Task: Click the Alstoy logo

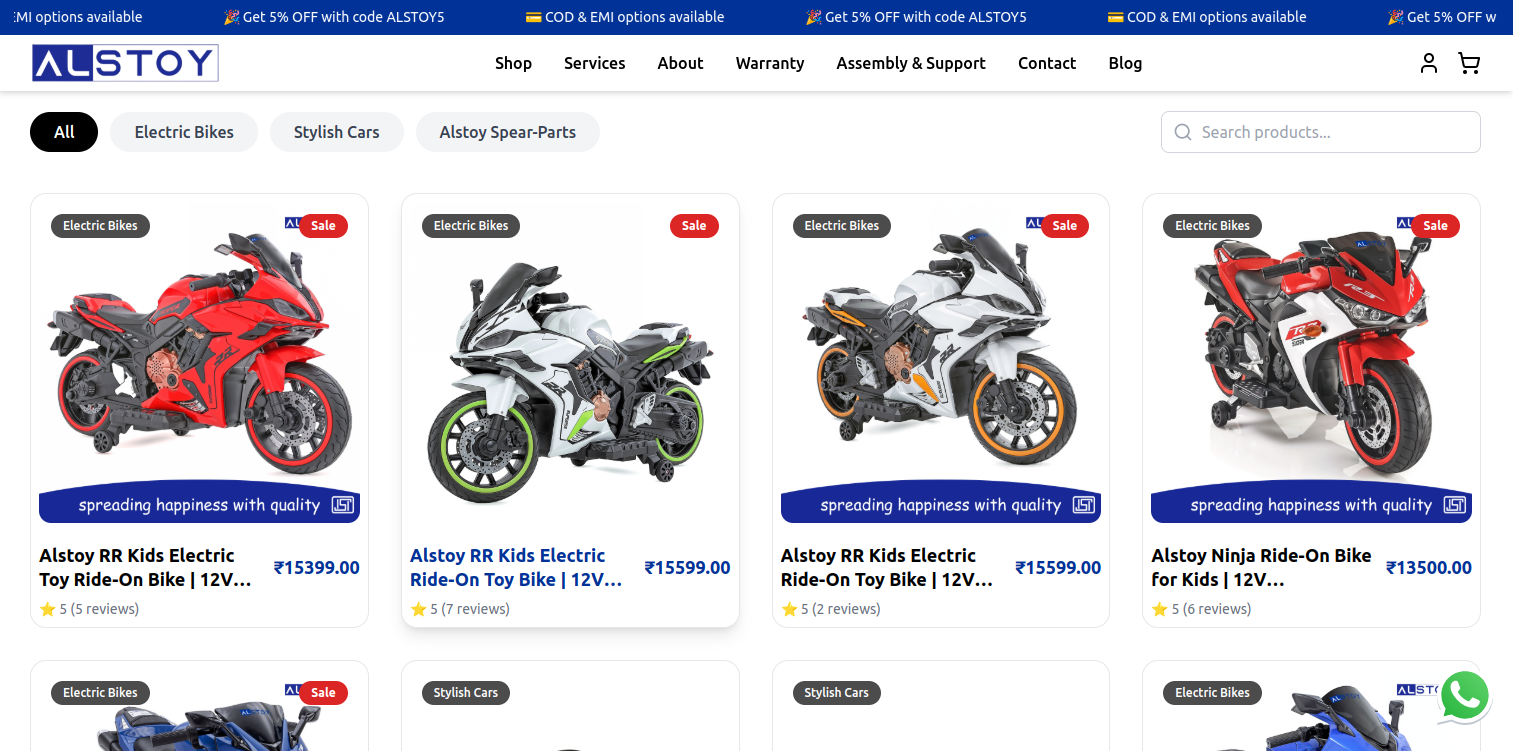Action: click(x=125, y=63)
